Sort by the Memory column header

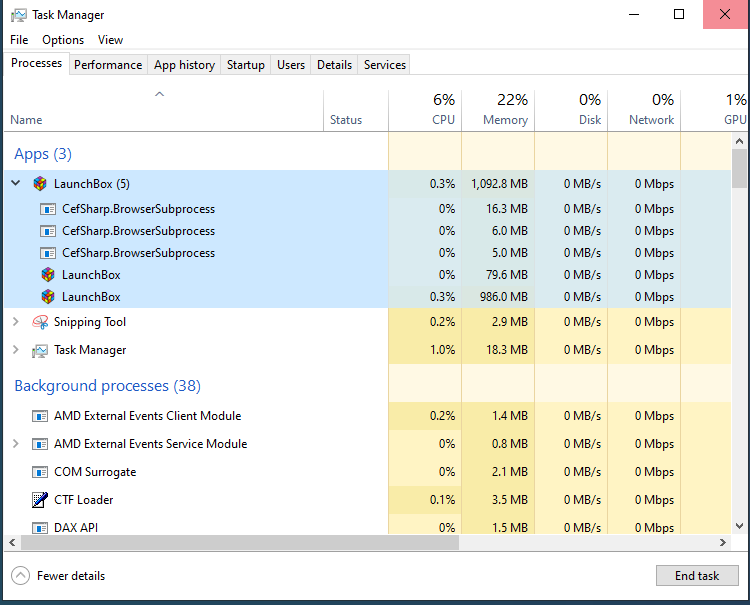coord(498,110)
